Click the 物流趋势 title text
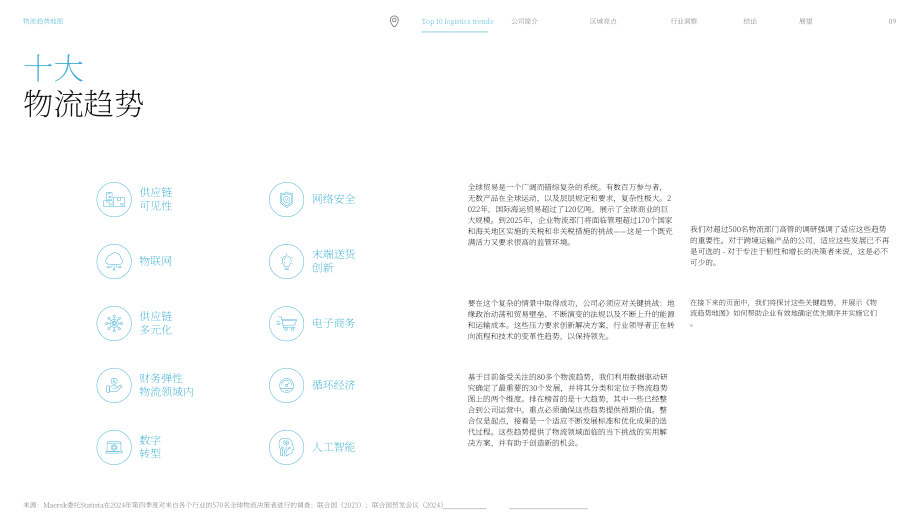The image size is (920, 518). (83, 104)
